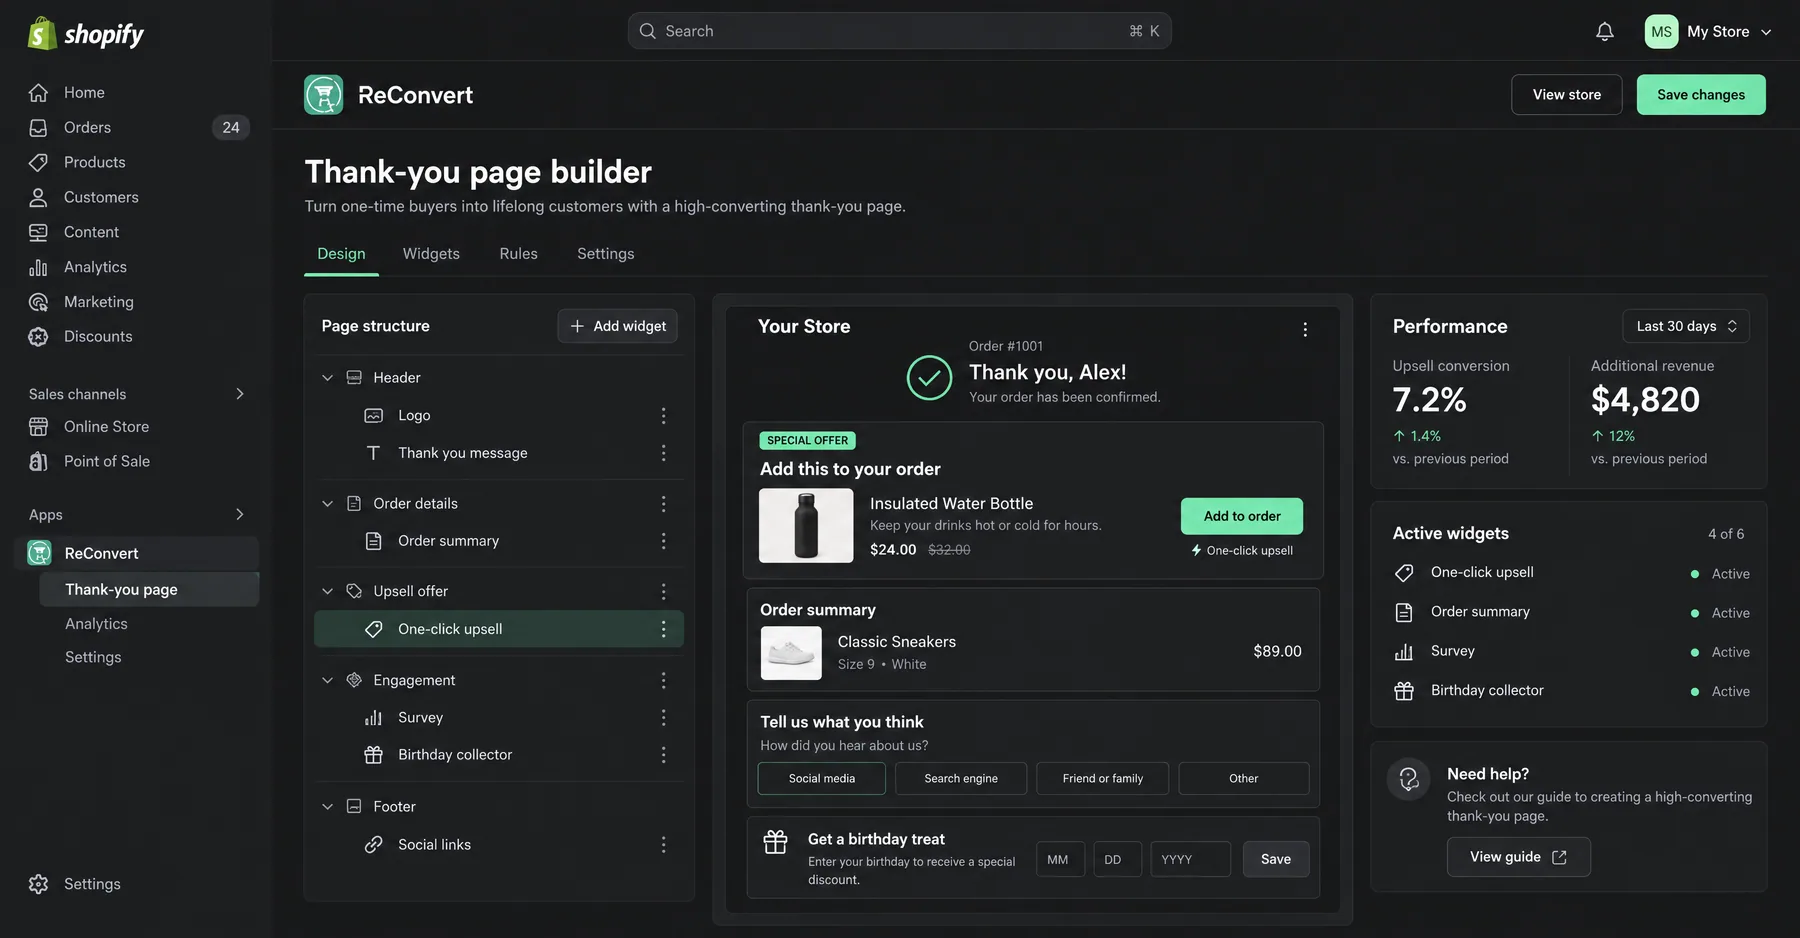
Task: Click the Insulated Water Bottle thumbnail
Action: (x=806, y=526)
